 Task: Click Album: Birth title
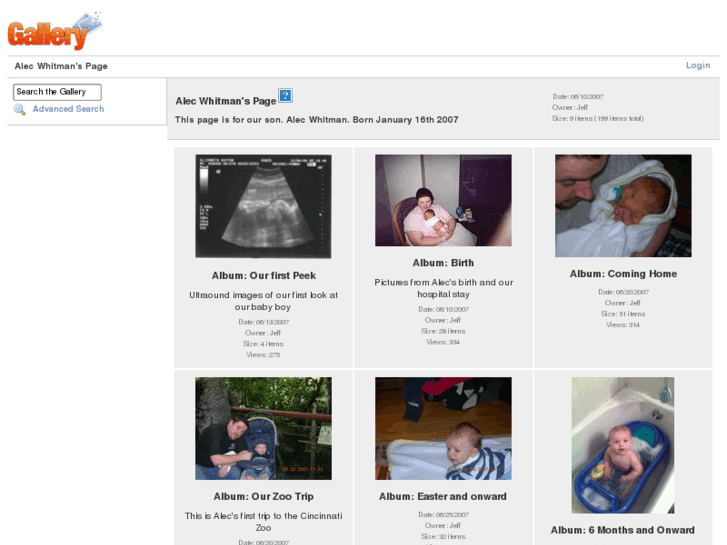tap(443, 263)
